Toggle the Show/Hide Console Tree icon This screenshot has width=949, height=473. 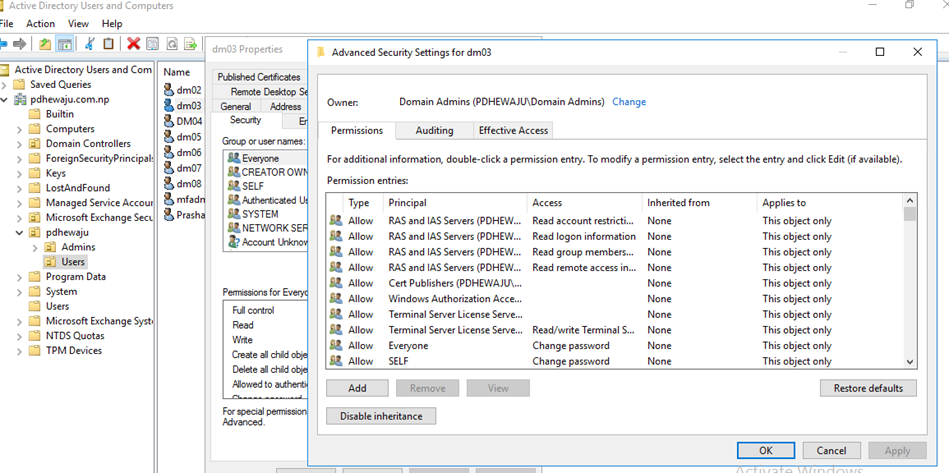[64, 44]
